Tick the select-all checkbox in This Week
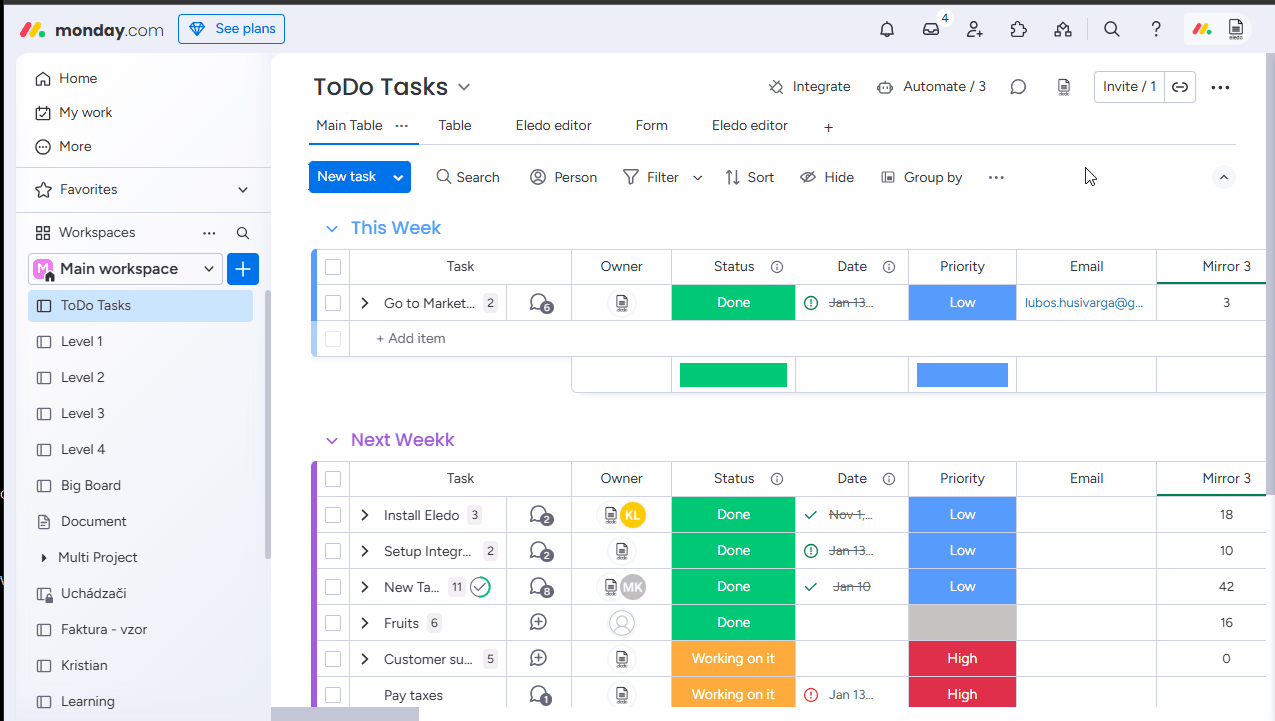Image resolution: width=1275 pixels, height=721 pixels. click(x=333, y=267)
